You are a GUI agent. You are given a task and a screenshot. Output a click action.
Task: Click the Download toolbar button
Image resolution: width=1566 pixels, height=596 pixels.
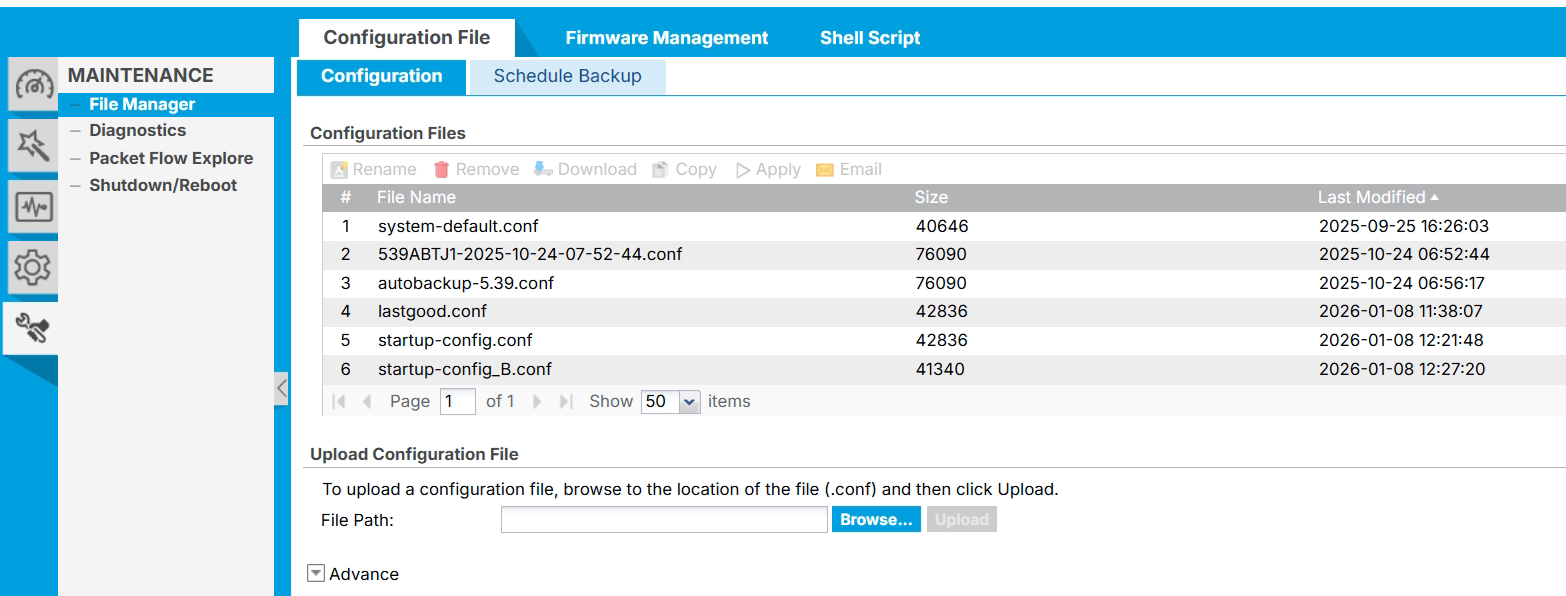click(x=585, y=170)
